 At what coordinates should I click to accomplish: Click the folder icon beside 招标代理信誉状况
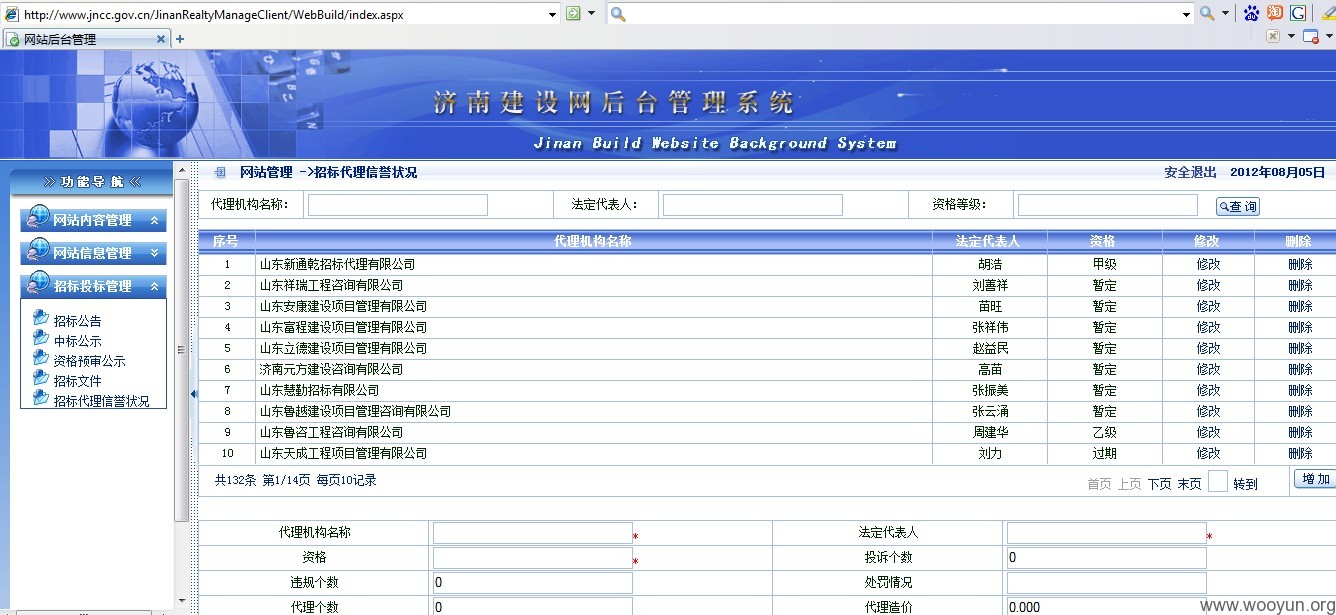tap(40, 399)
